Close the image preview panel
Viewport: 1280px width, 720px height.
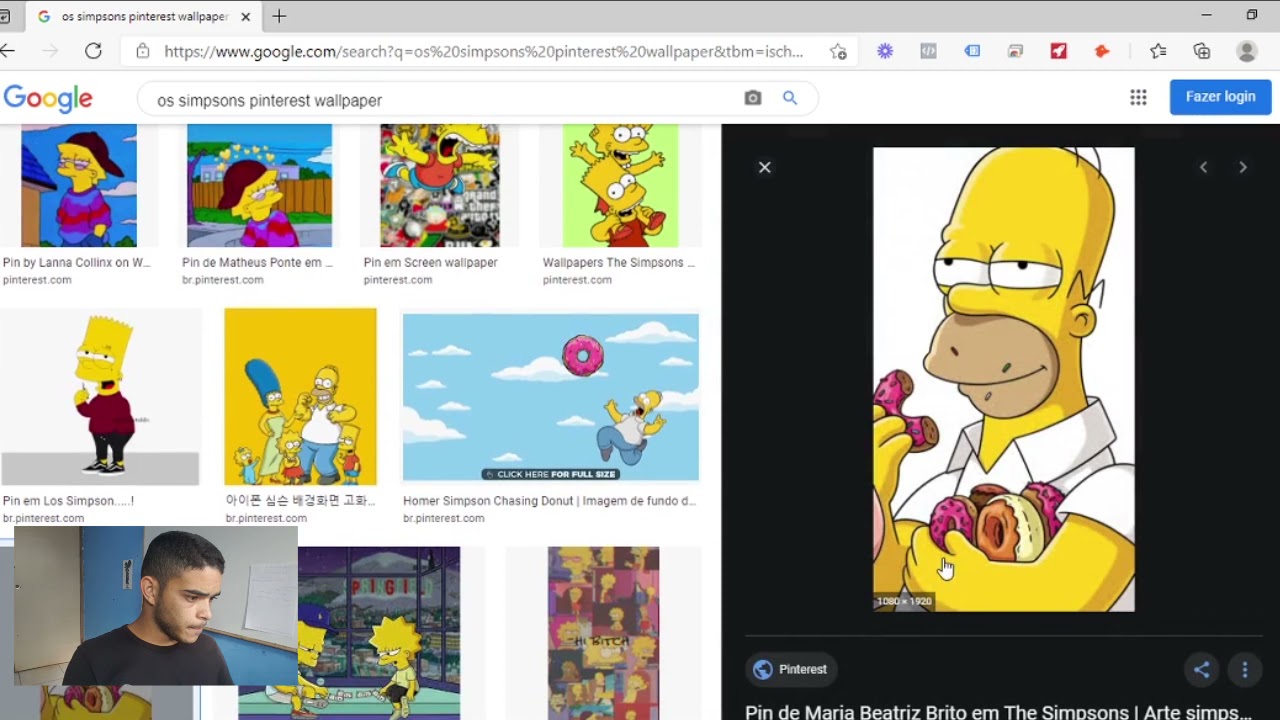765,167
